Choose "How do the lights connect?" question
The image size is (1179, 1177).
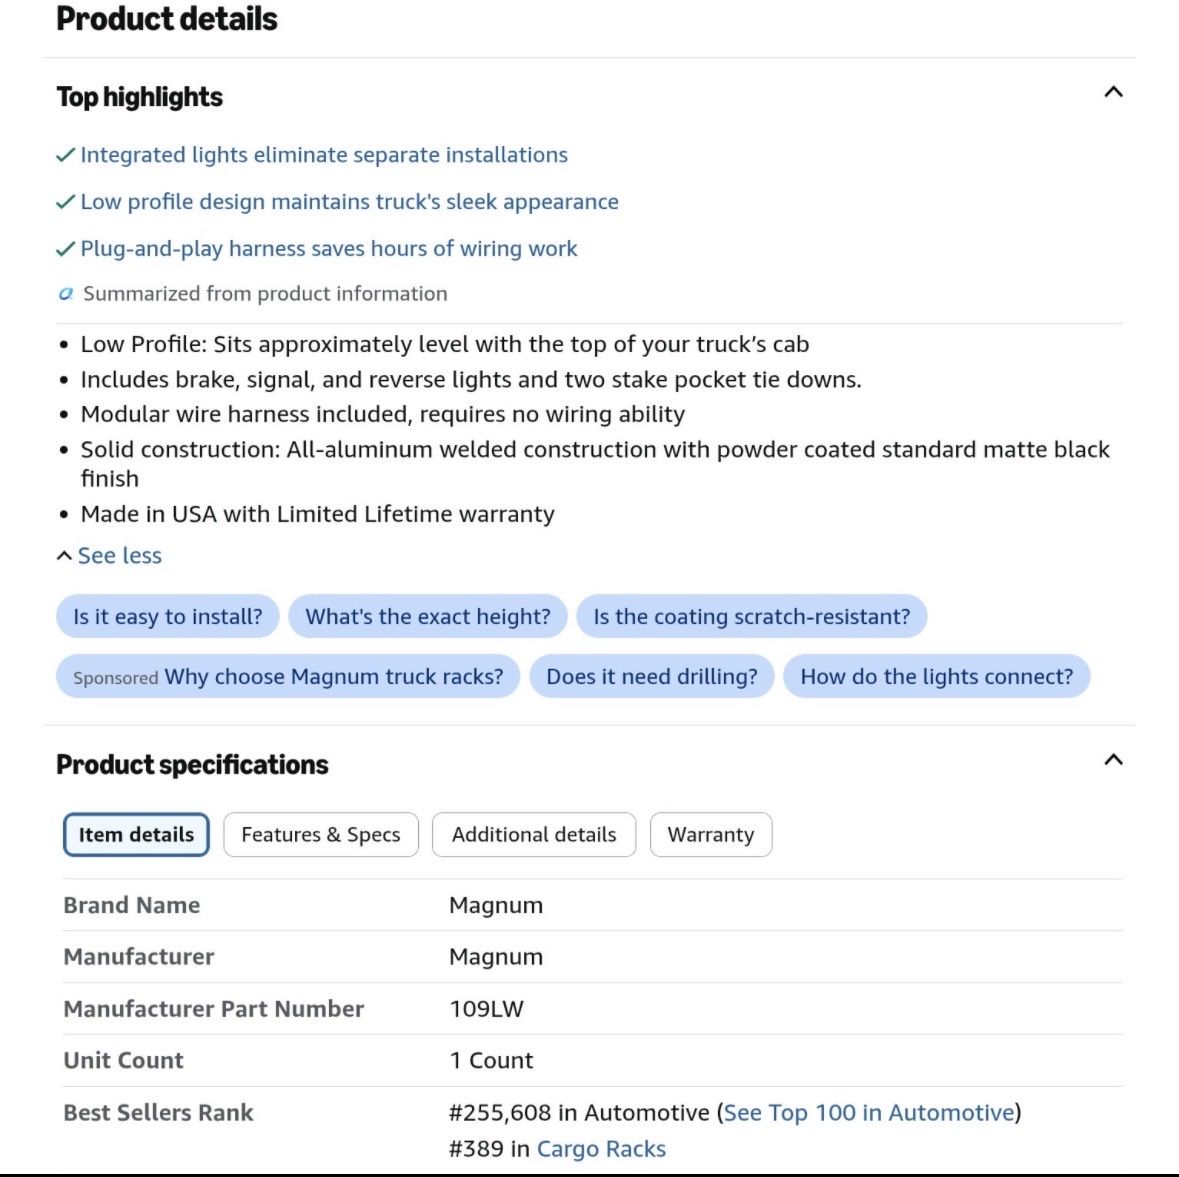(x=936, y=676)
